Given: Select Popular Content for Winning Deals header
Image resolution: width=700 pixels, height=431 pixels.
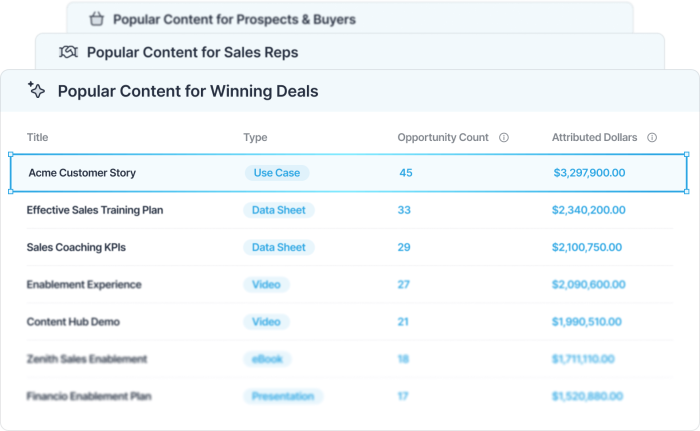Looking at the screenshot, I should pos(188,91).
